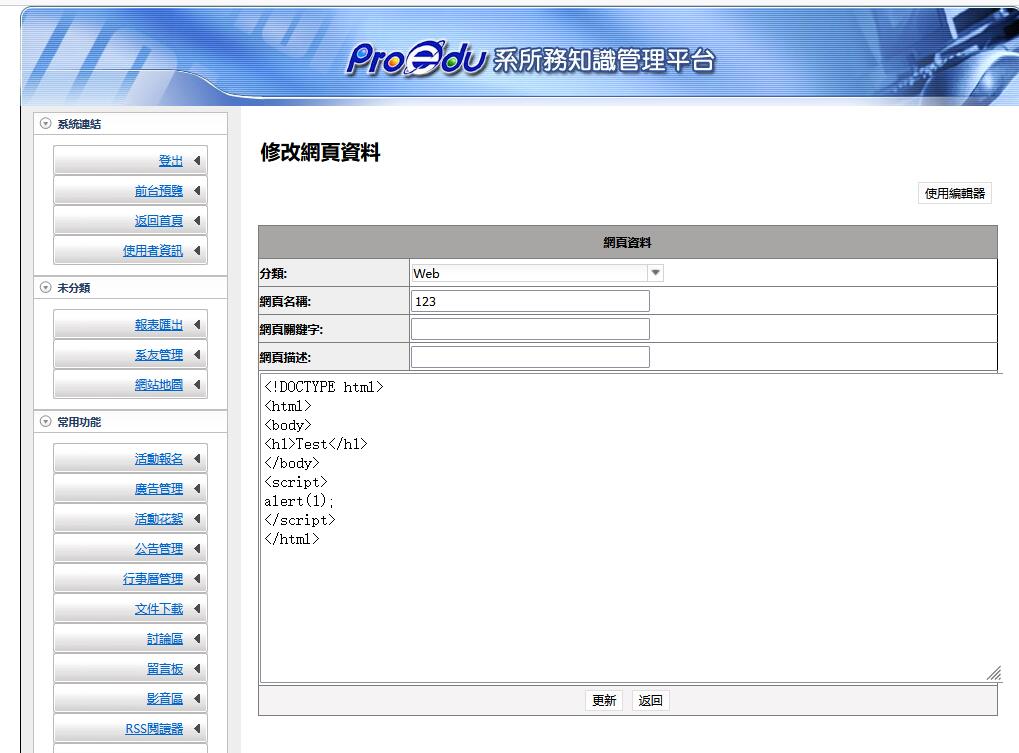Click arrow icon beside 登出
1019x753 pixels.
click(197, 160)
